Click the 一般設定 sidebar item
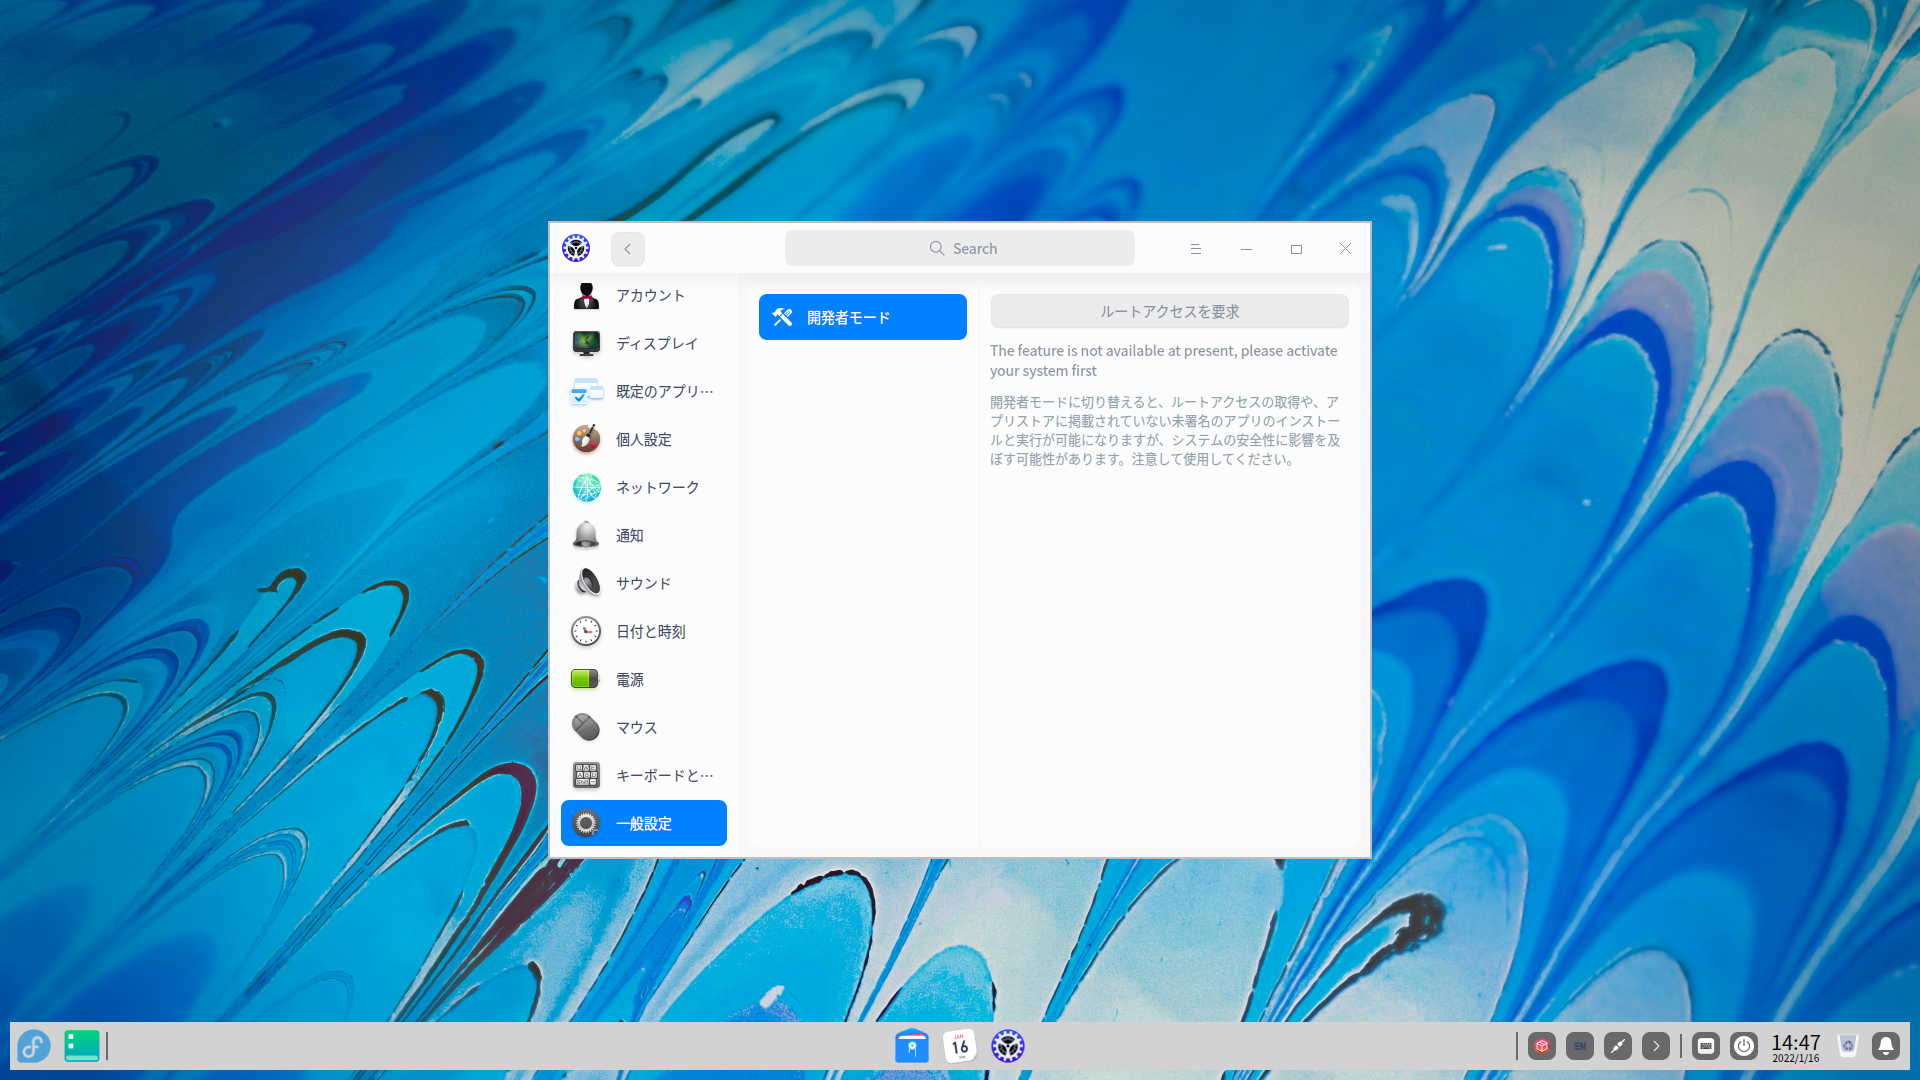Viewport: 1920px width, 1080px height. click(x=643, y=823)
